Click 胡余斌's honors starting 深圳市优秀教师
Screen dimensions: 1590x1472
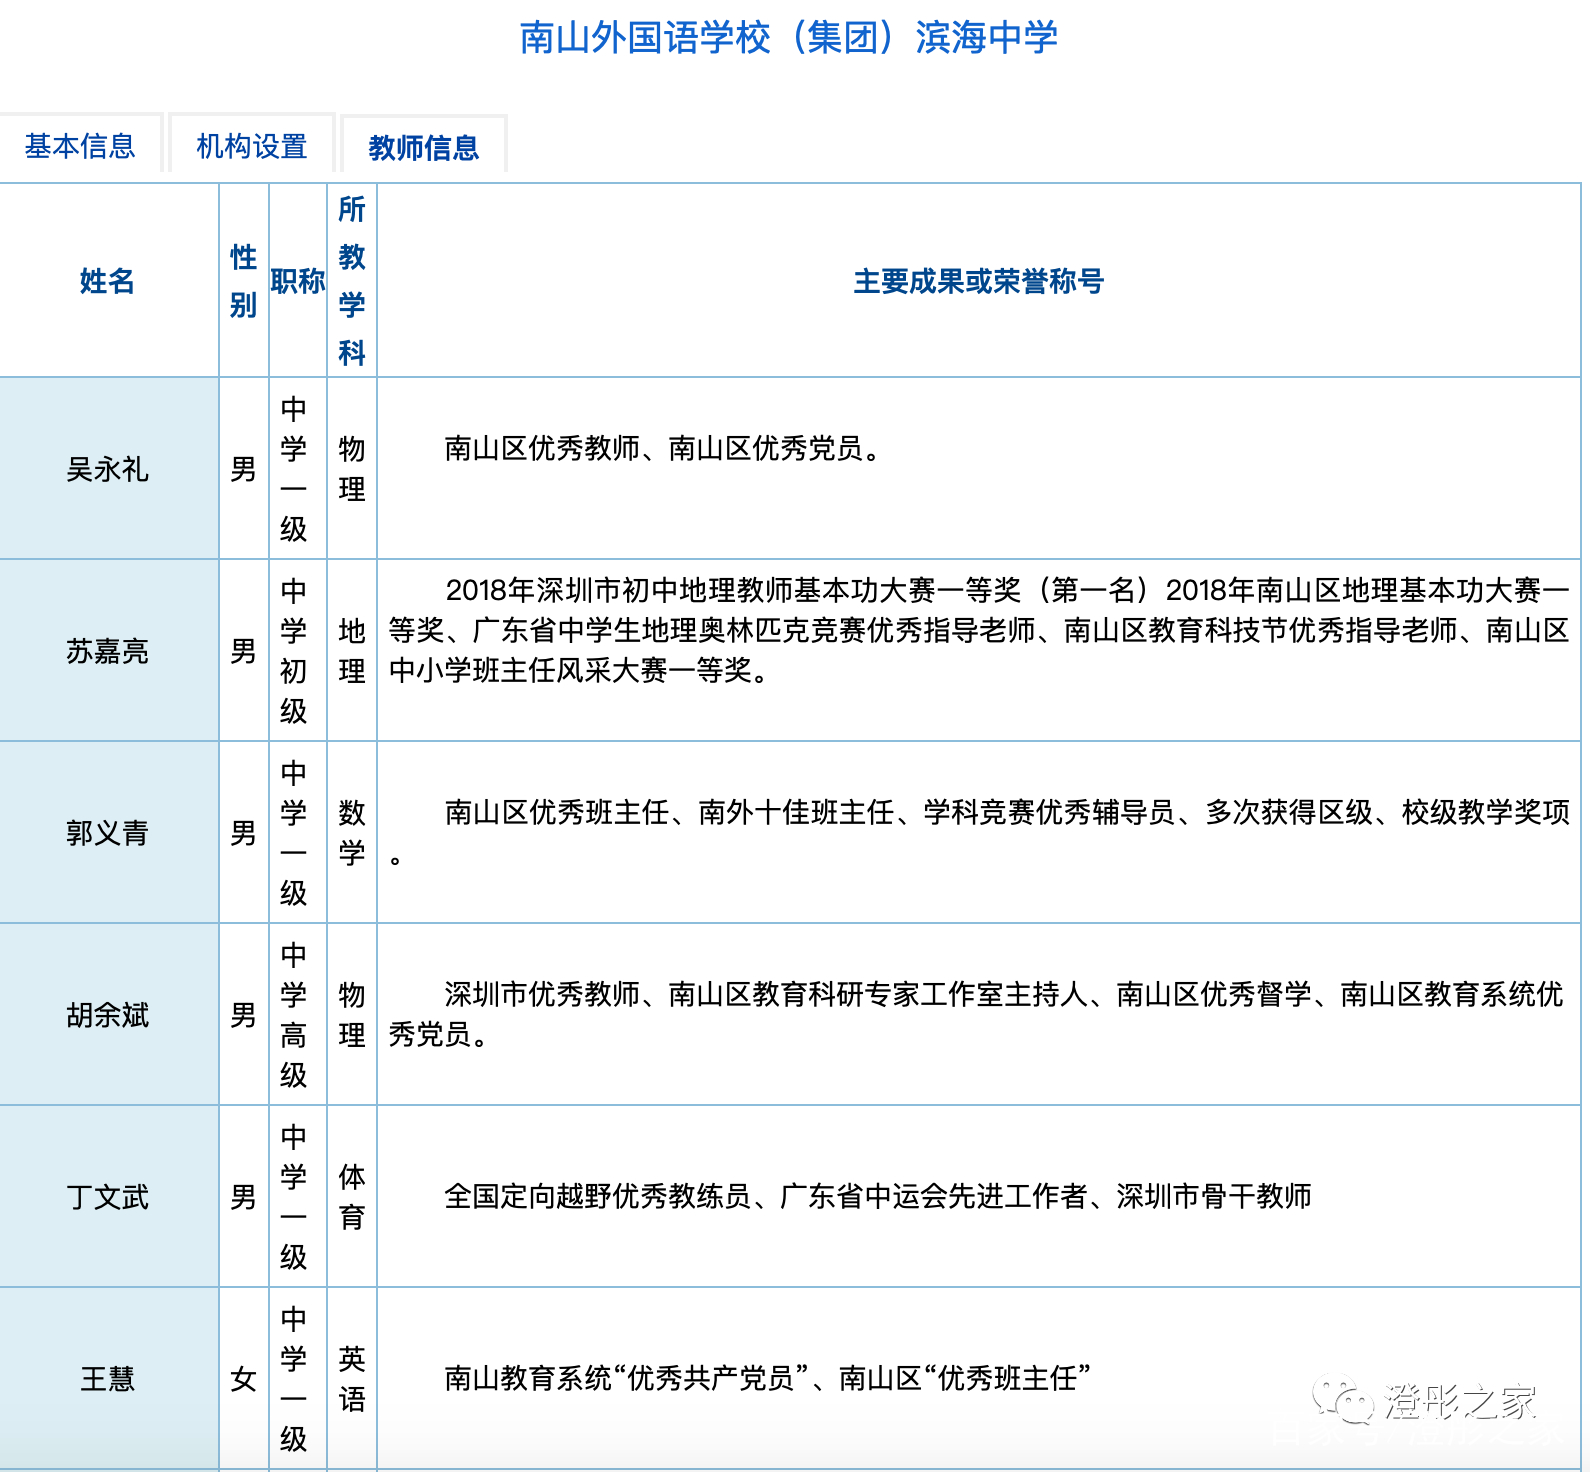(x=976, y=1015)
